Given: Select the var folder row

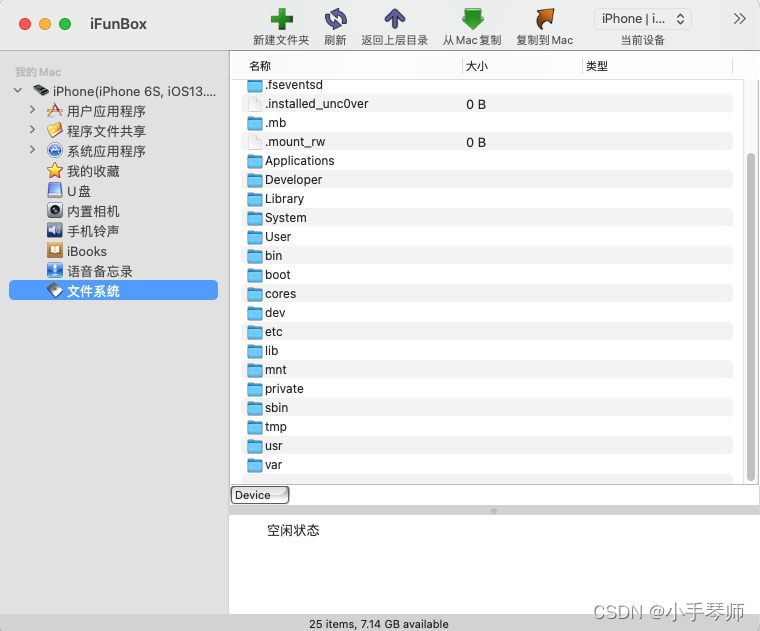Looking at the screenshot, I should 487,465.
